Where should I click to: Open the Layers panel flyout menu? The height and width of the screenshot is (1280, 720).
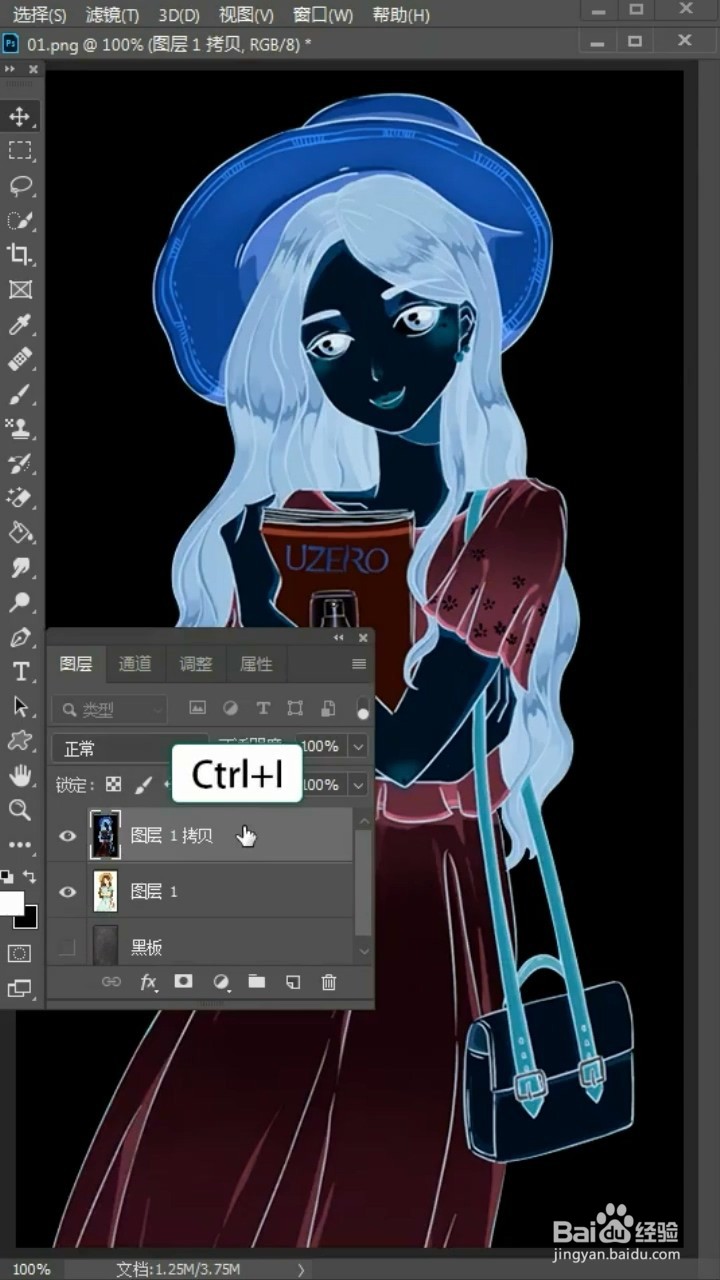tap(359, 664)
